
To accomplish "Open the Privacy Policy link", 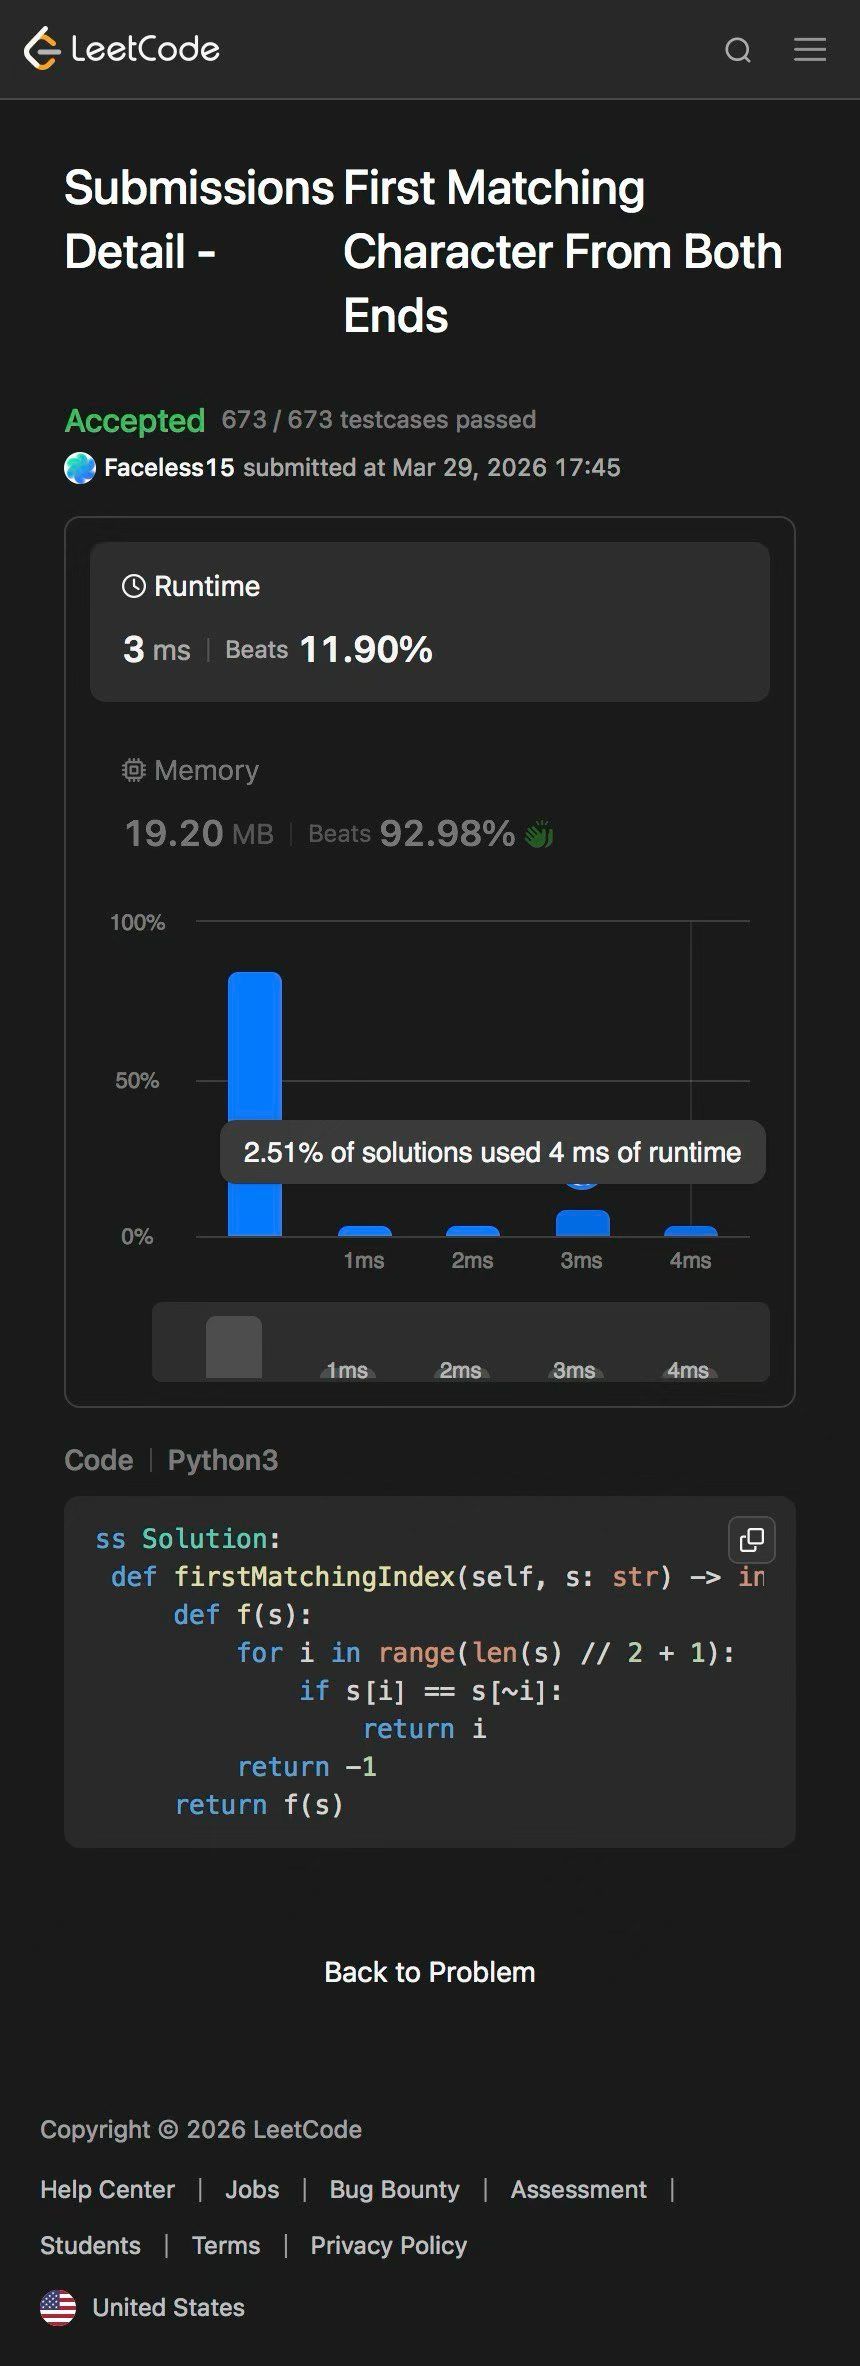I will 388,2246.
